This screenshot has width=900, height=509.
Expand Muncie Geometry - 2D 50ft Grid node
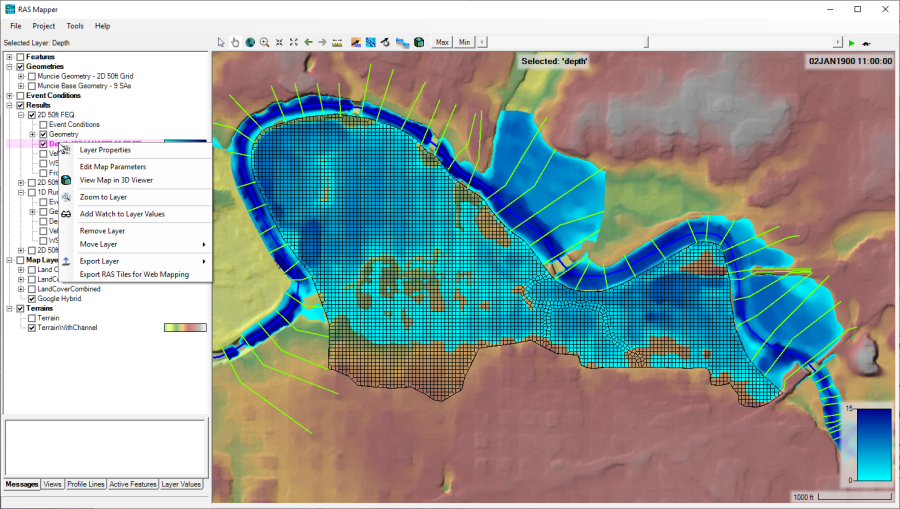21,76
